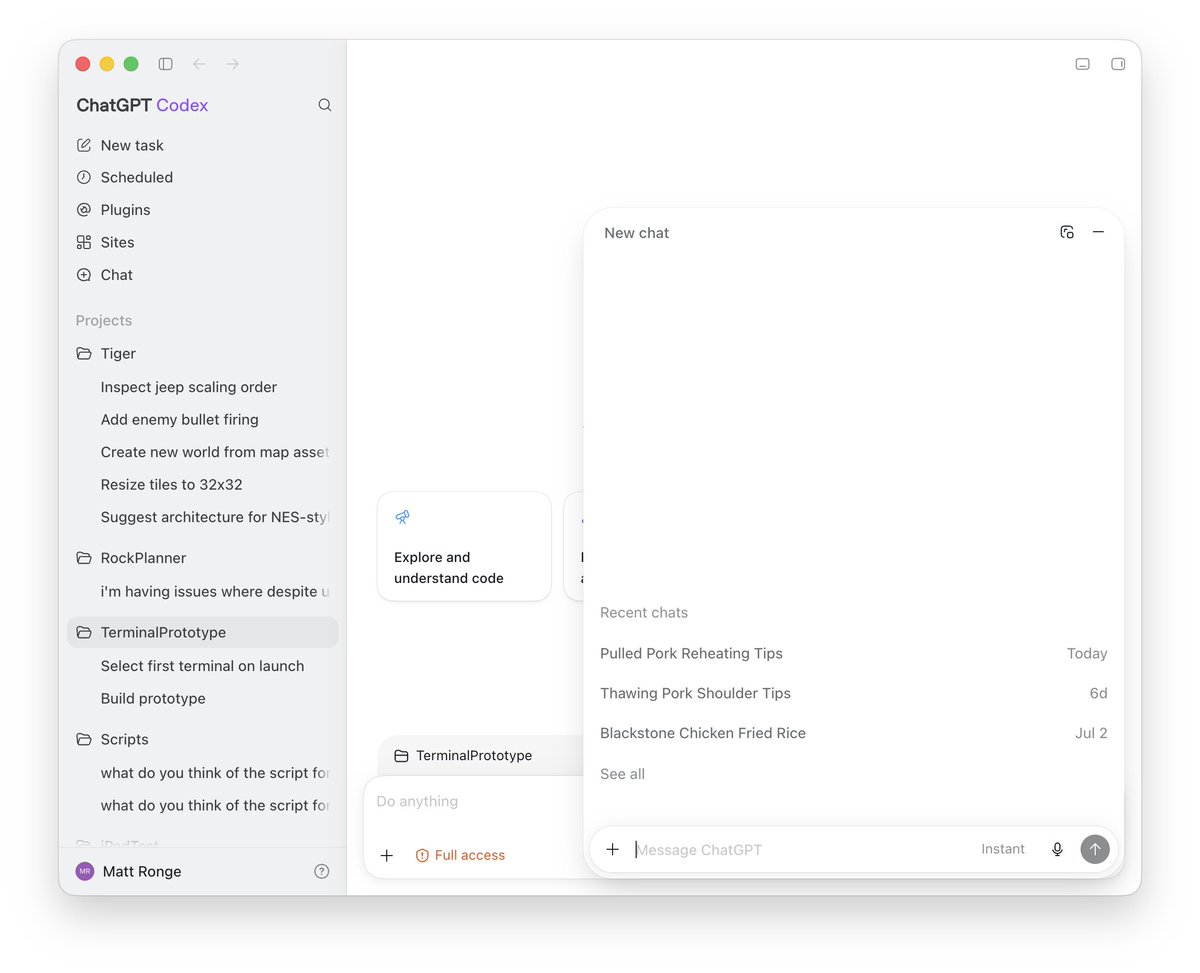Change Full access permission setting

click(x=460, y=855)
